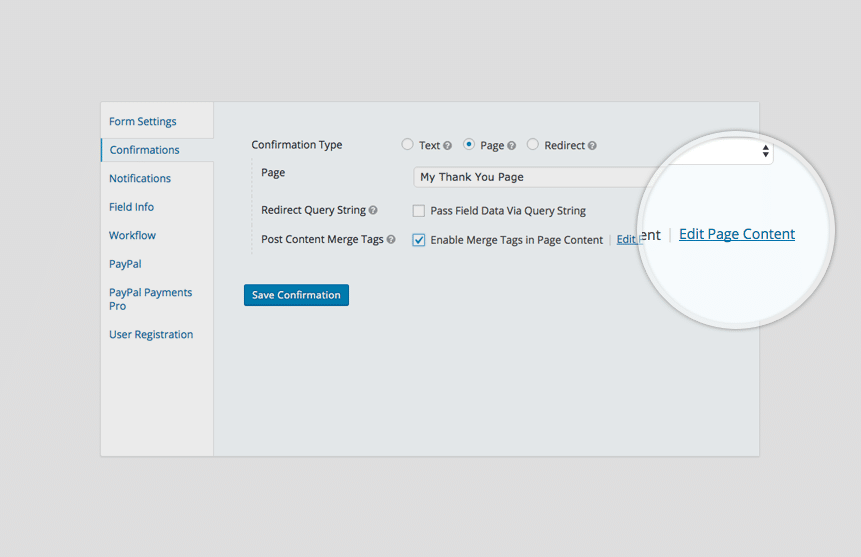
Task: Uncheck Enable Merge Tags in Page Content
Action: 419,240
